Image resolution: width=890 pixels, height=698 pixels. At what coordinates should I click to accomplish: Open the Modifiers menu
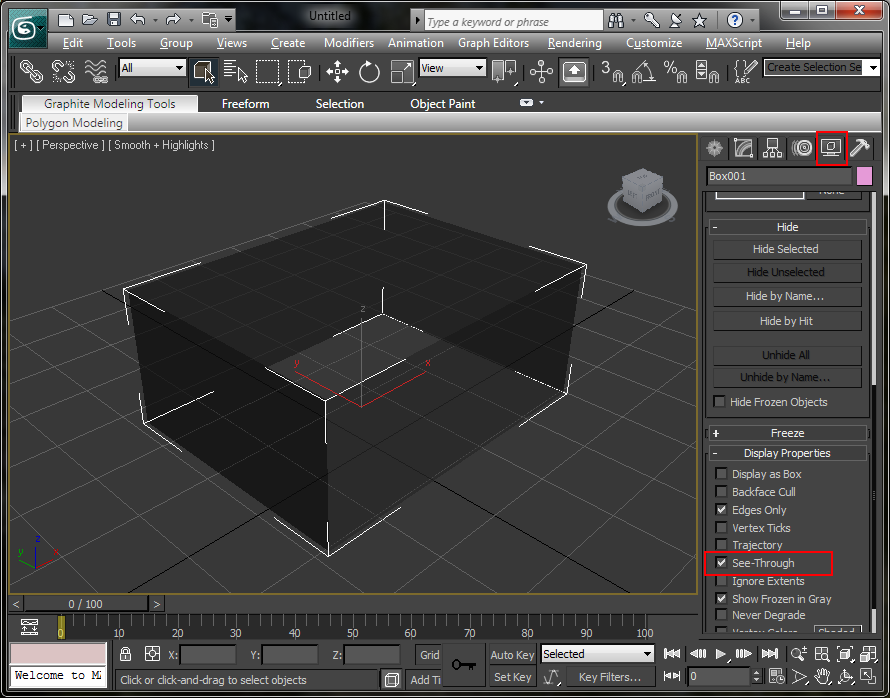348,43
